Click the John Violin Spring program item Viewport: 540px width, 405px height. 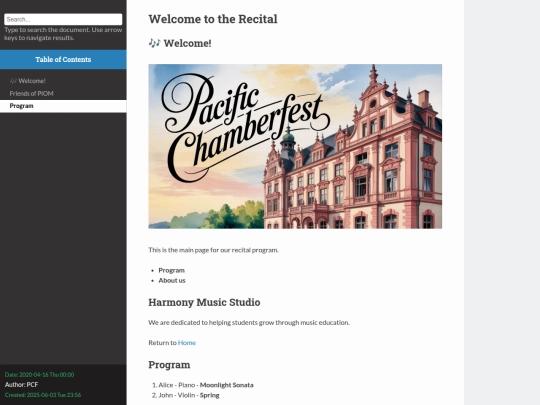coord(189,395)
